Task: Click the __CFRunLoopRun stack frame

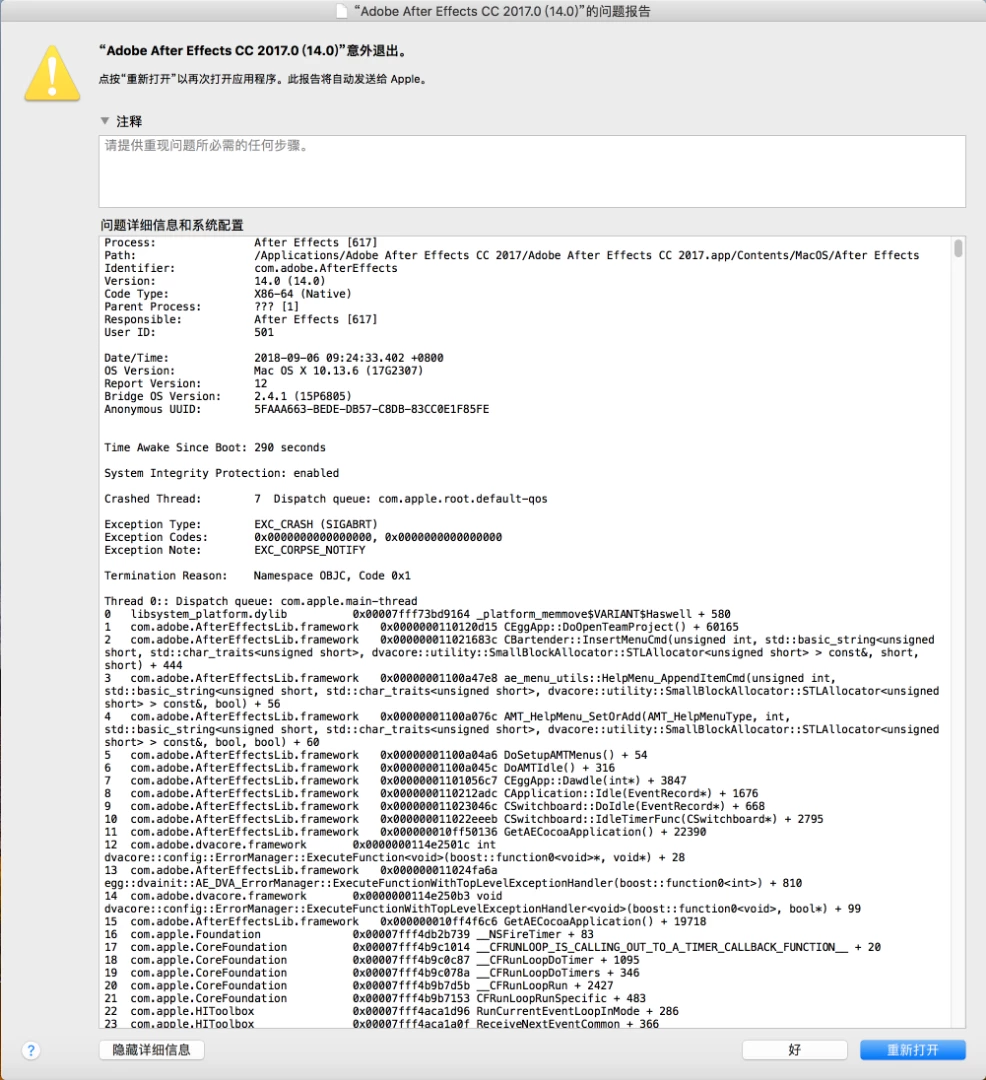Action: [x=359, y=986]
